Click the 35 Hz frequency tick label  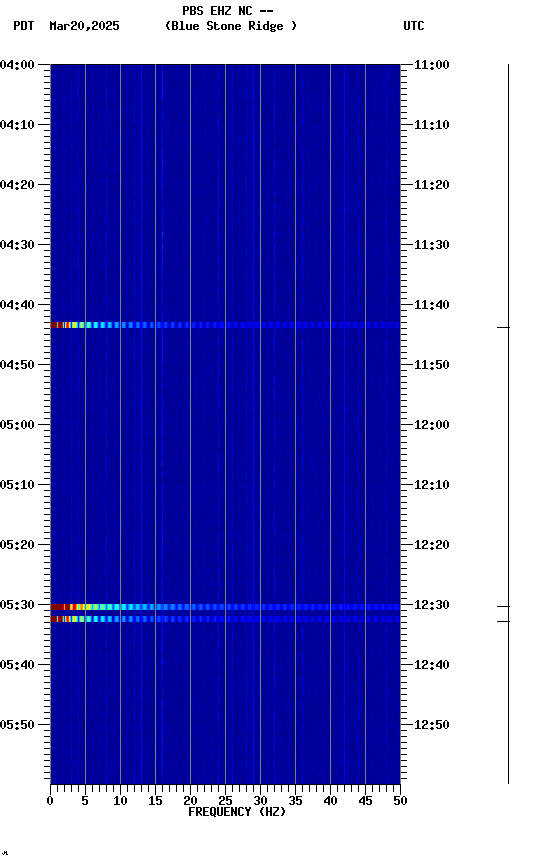295,801
